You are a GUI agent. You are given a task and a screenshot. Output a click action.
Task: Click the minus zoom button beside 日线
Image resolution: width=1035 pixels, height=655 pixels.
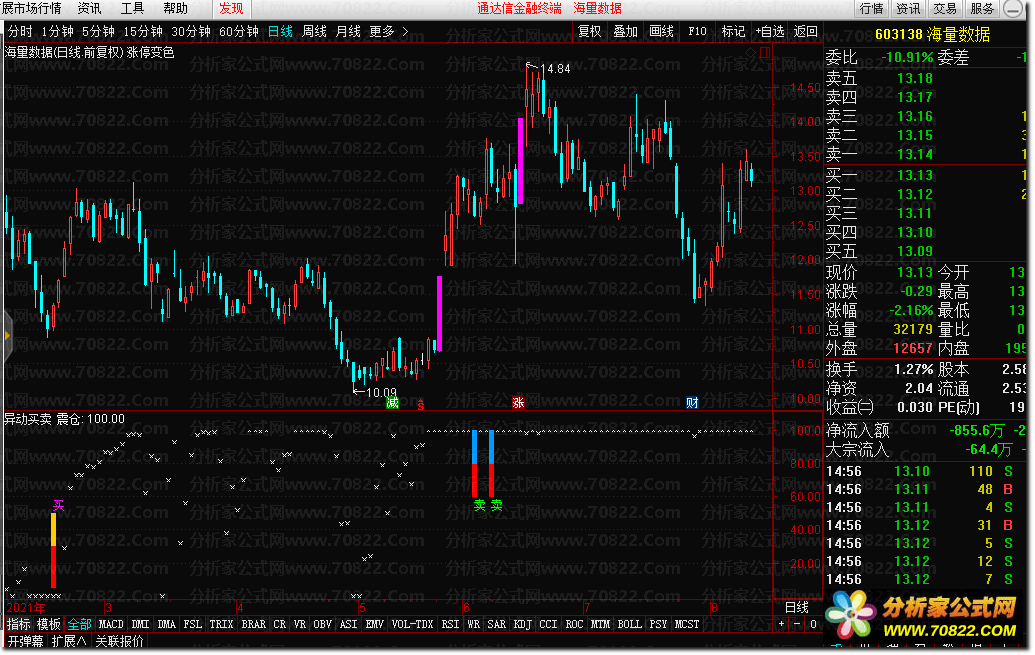coord(797,624)
